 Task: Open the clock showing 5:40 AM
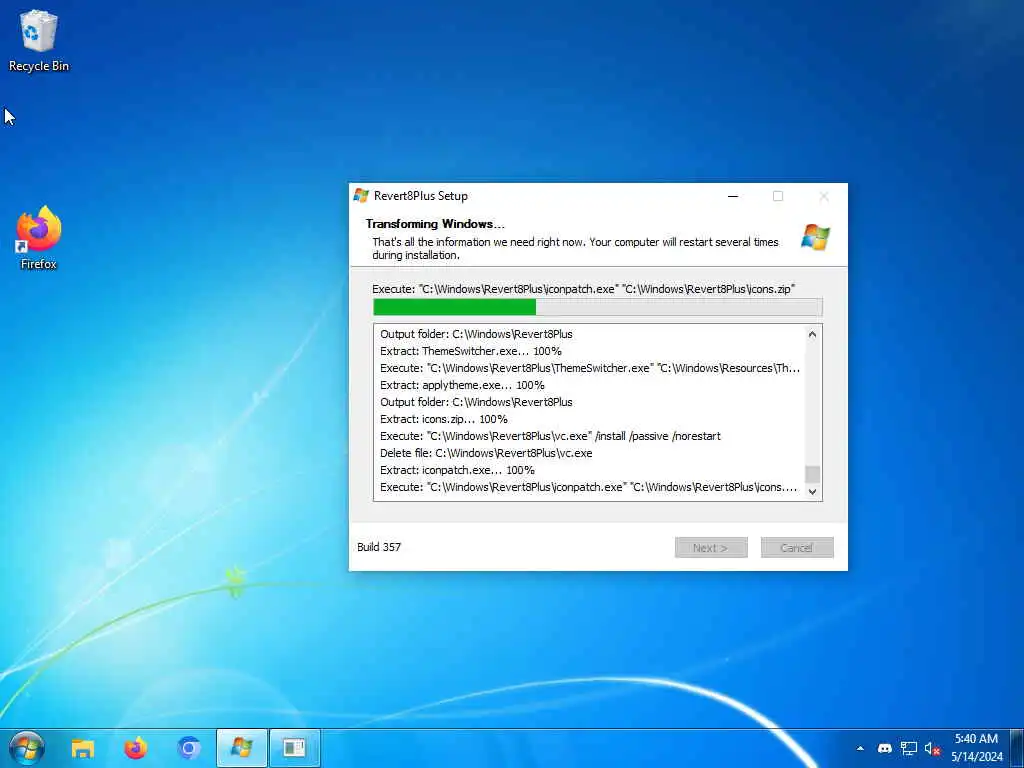[x=977, y=748]
